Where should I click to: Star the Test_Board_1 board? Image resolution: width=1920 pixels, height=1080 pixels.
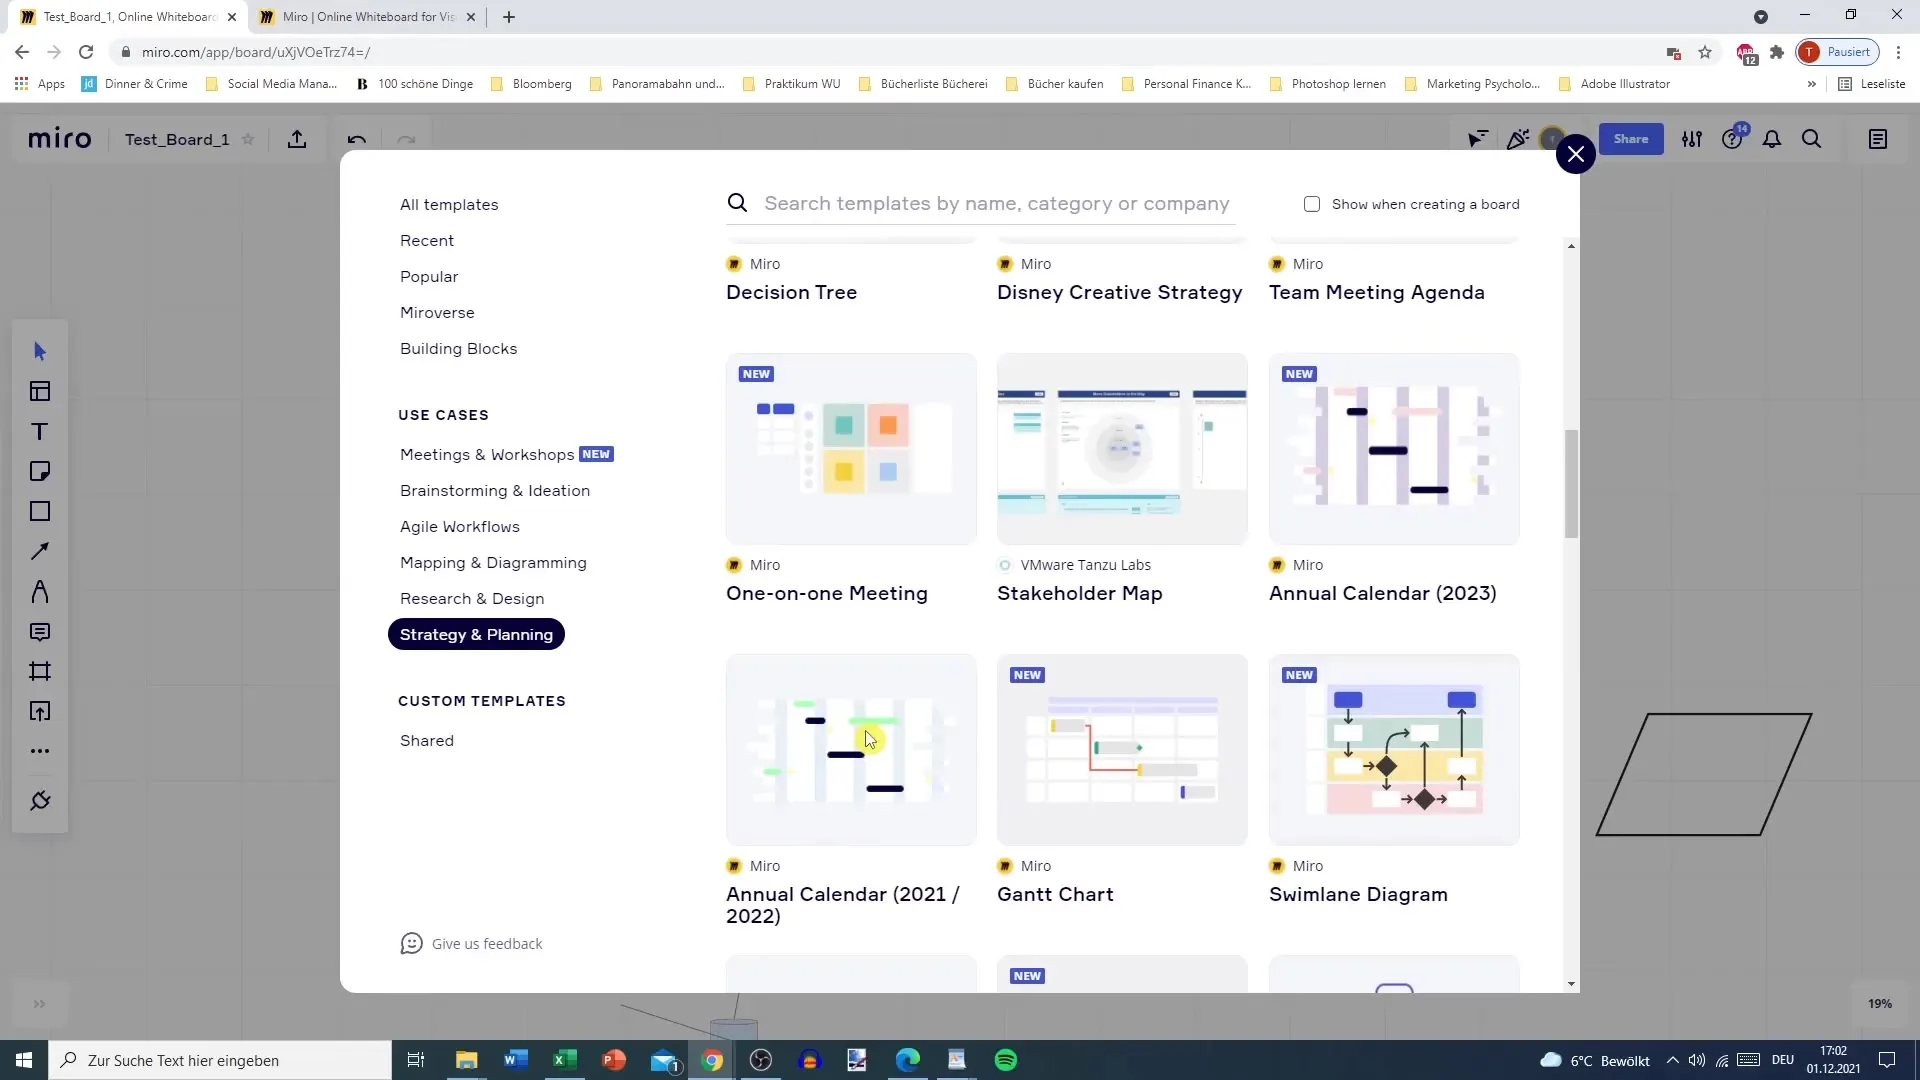(x=249, y=139)
